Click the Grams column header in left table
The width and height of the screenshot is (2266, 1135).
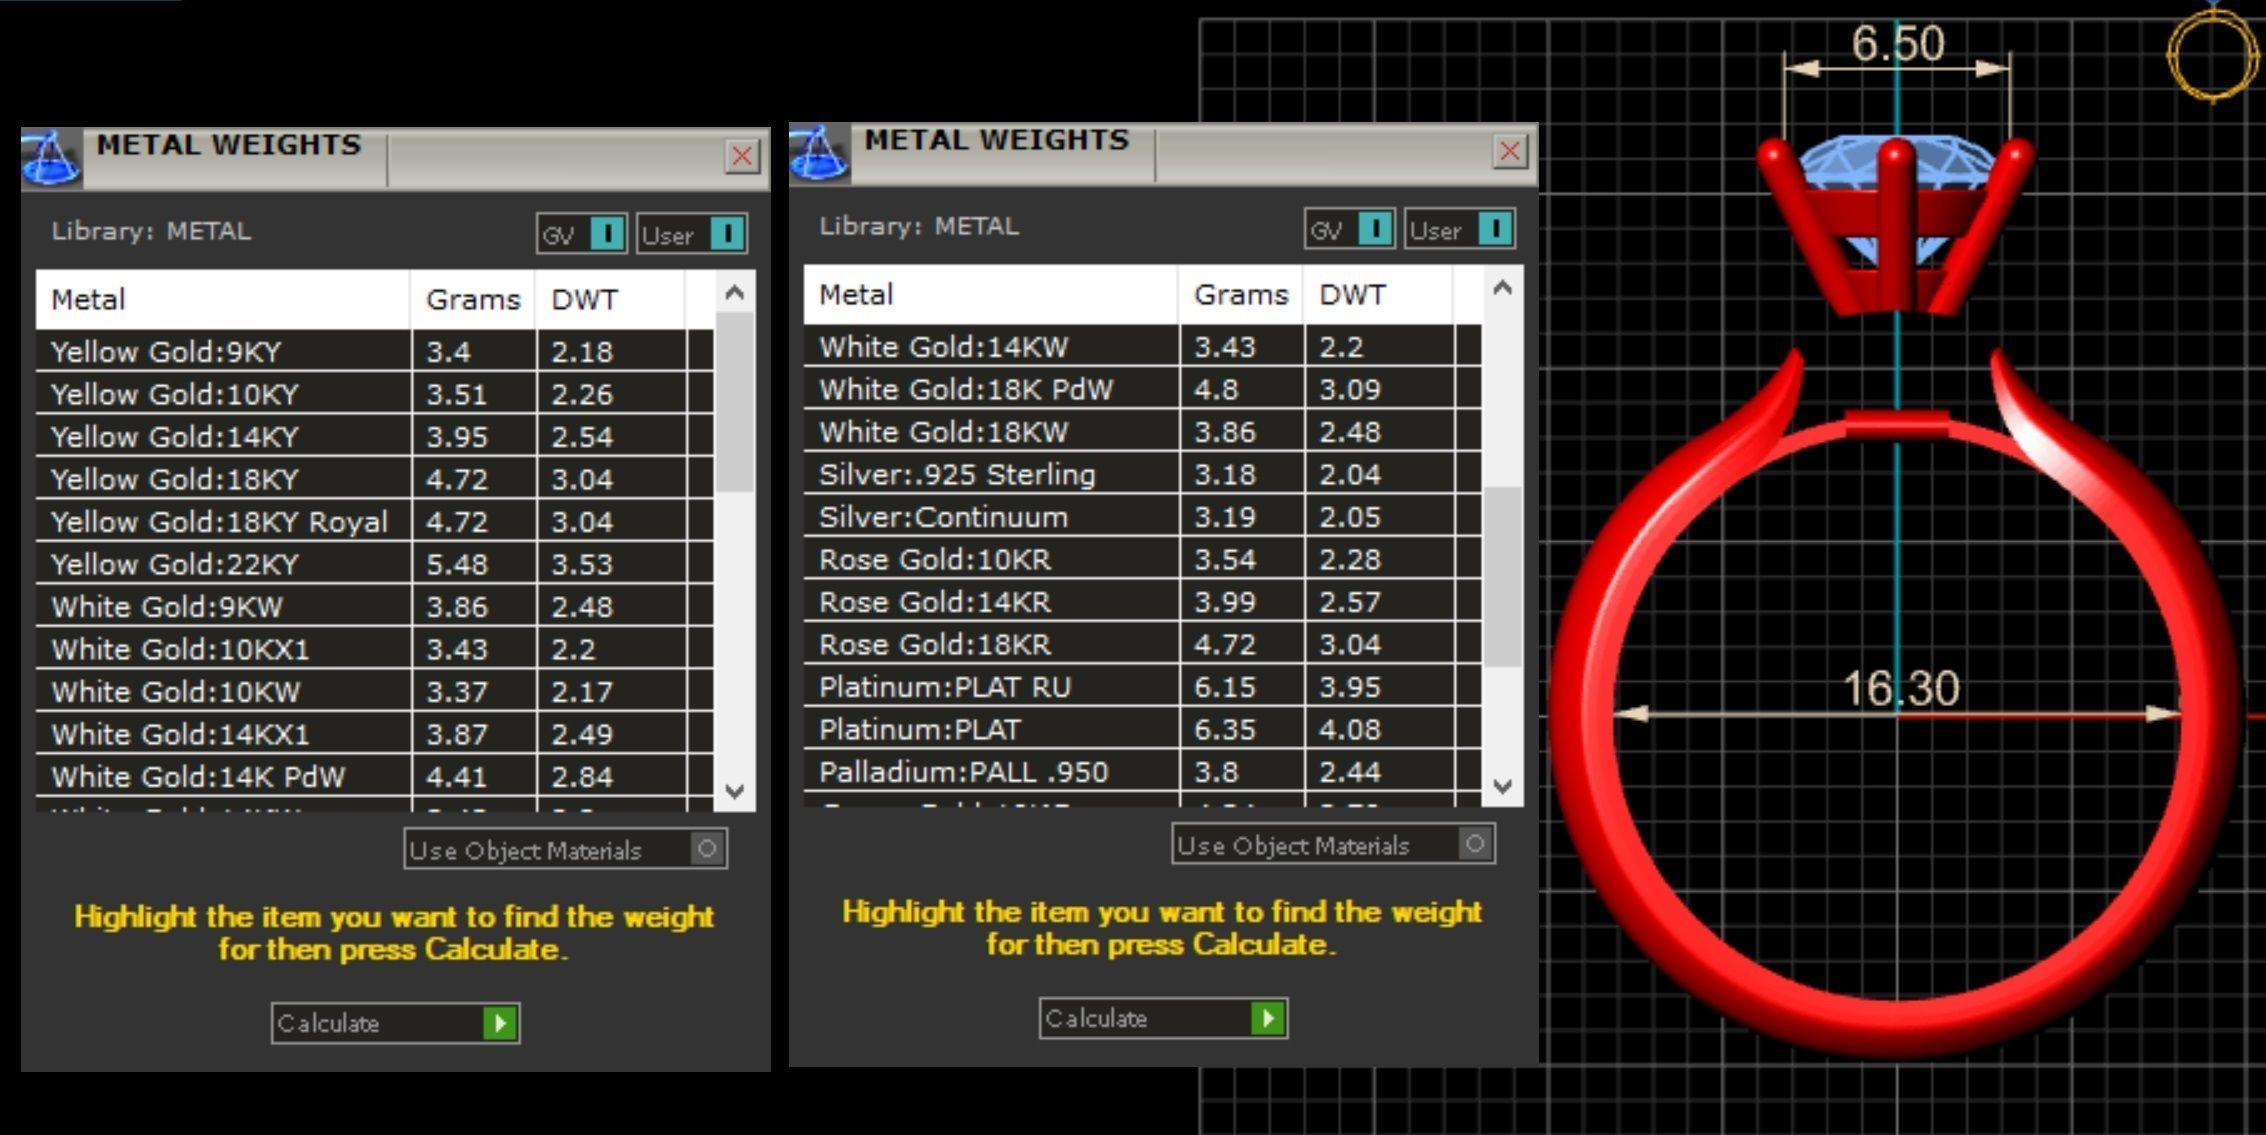tap(472, 299)
